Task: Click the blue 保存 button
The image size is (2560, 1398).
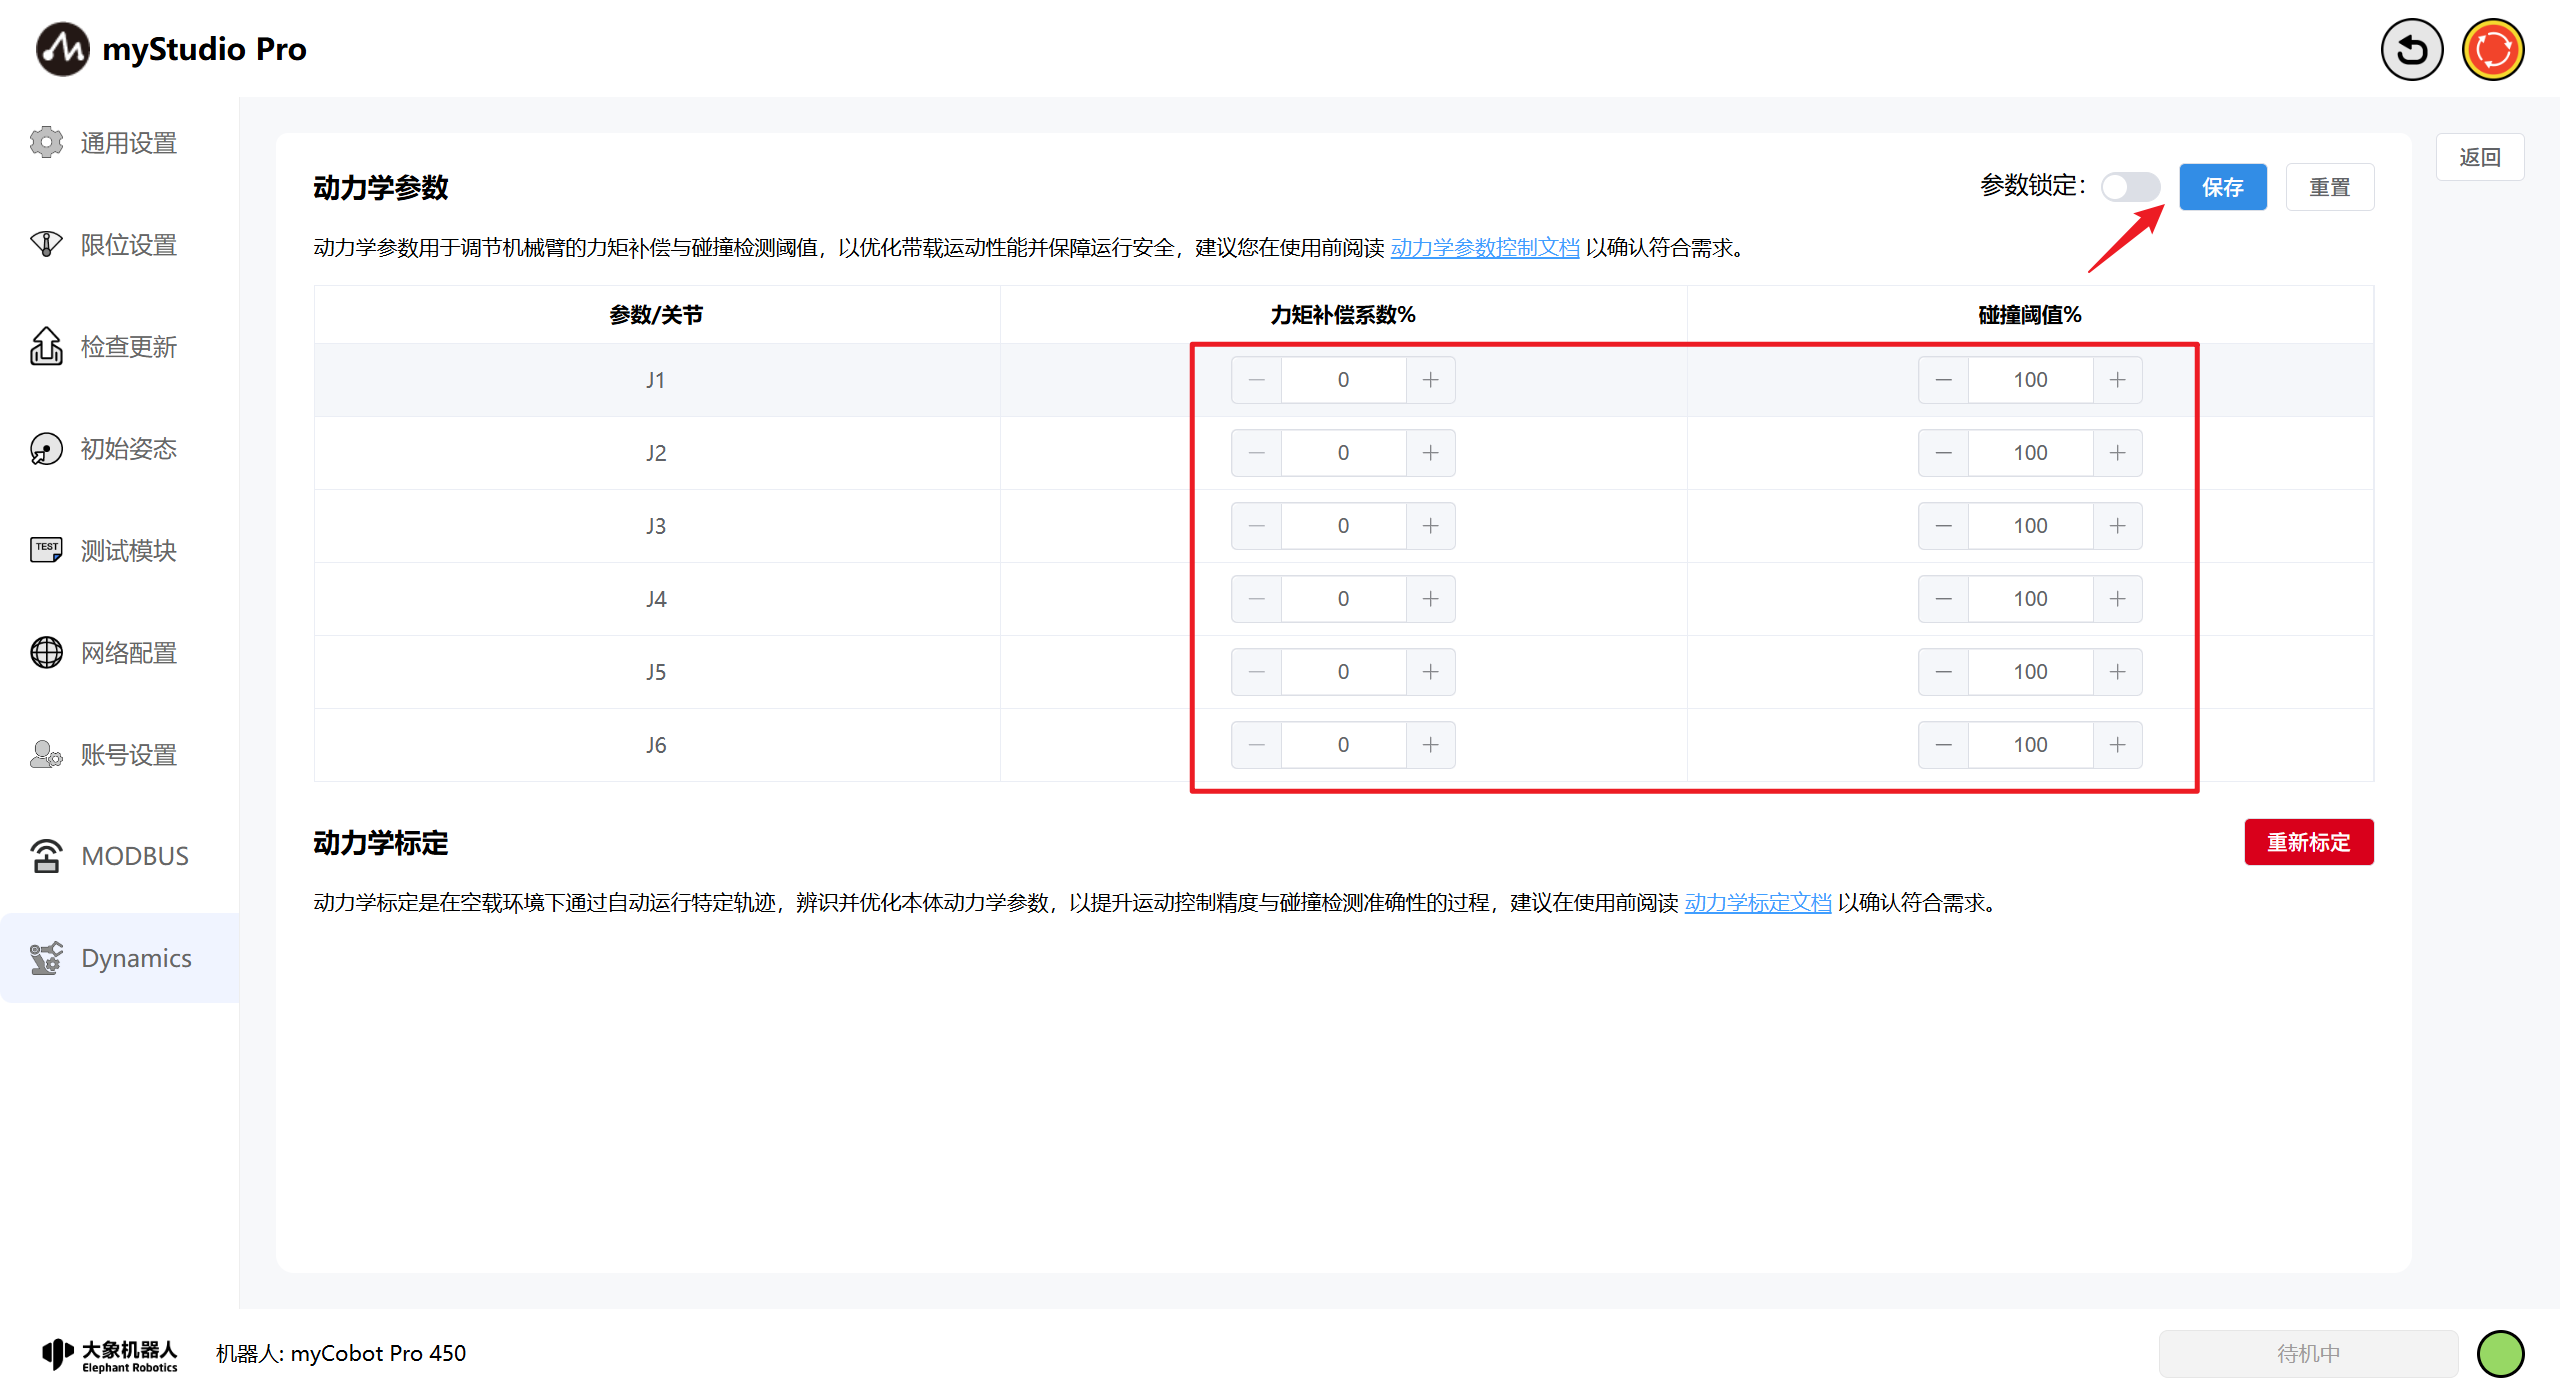Action: click(2222, 187)
